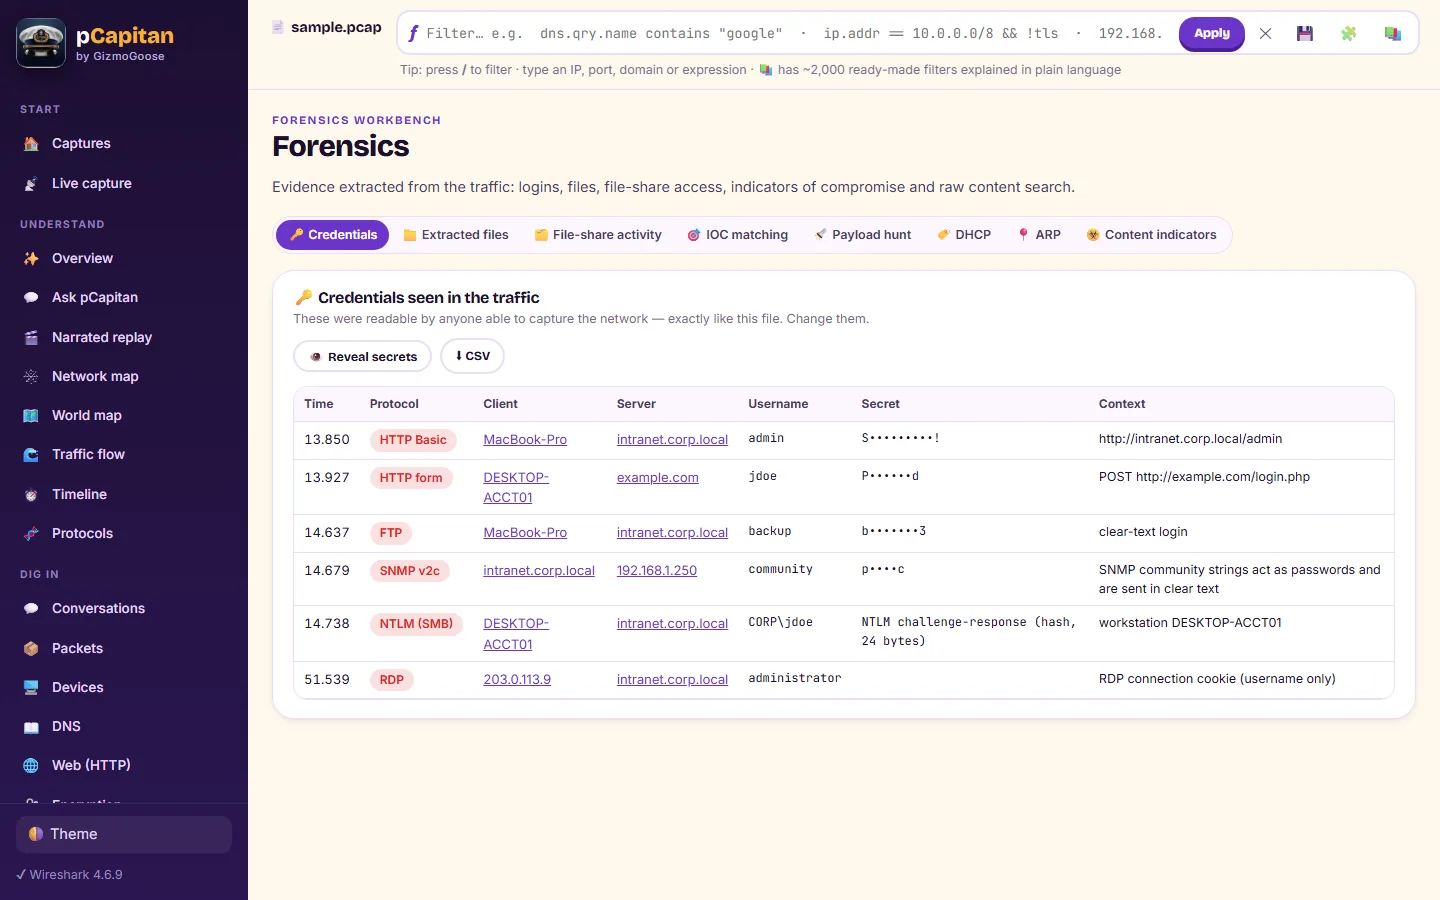Open the Overview sidebar item
Image resolution: width=1440 pixels, height=900 pixels.
coord(124,258)
